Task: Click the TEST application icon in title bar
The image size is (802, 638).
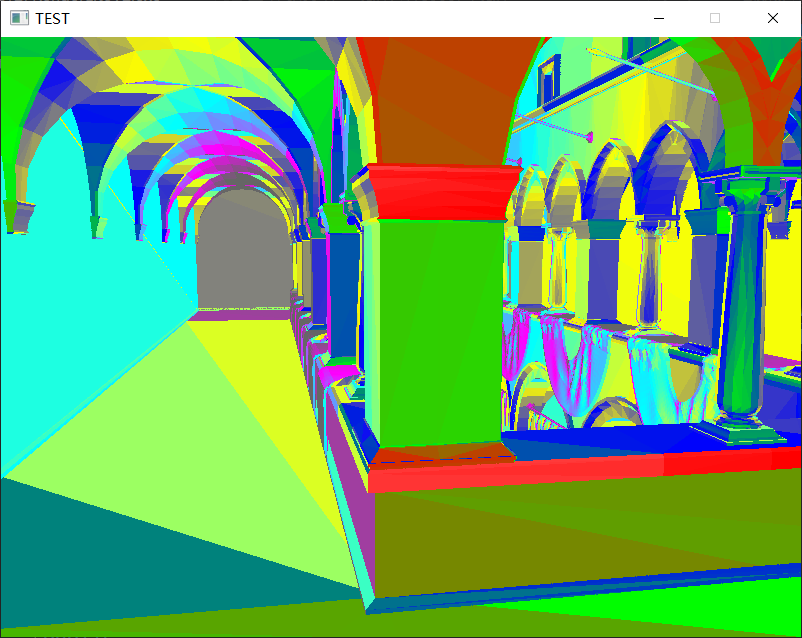Action: [x=17, y=17]
